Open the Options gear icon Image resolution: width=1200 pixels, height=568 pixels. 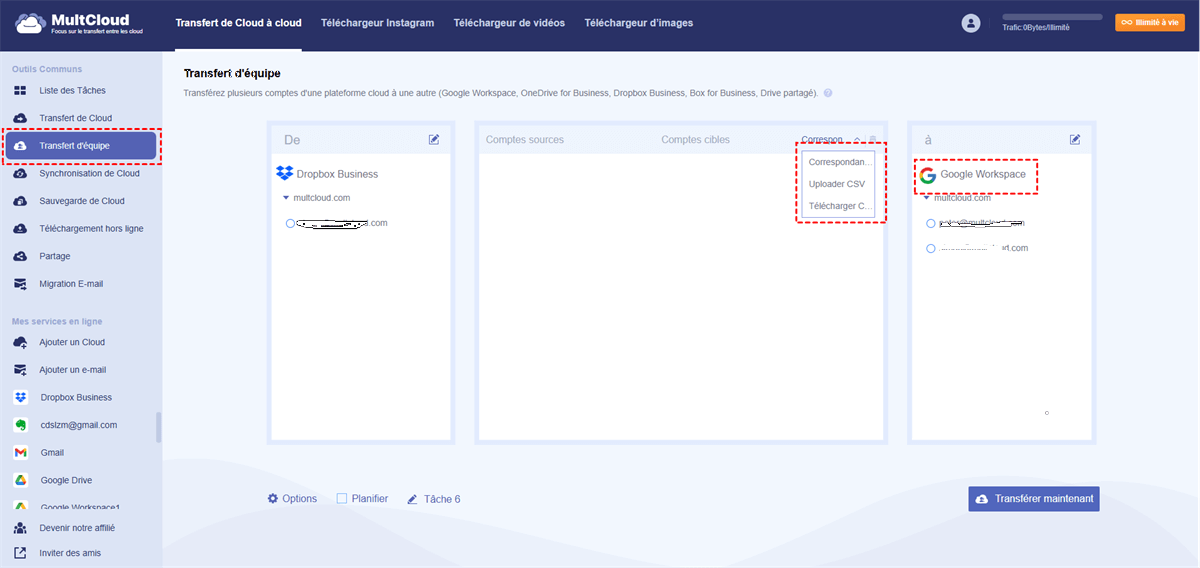point(273,498)
